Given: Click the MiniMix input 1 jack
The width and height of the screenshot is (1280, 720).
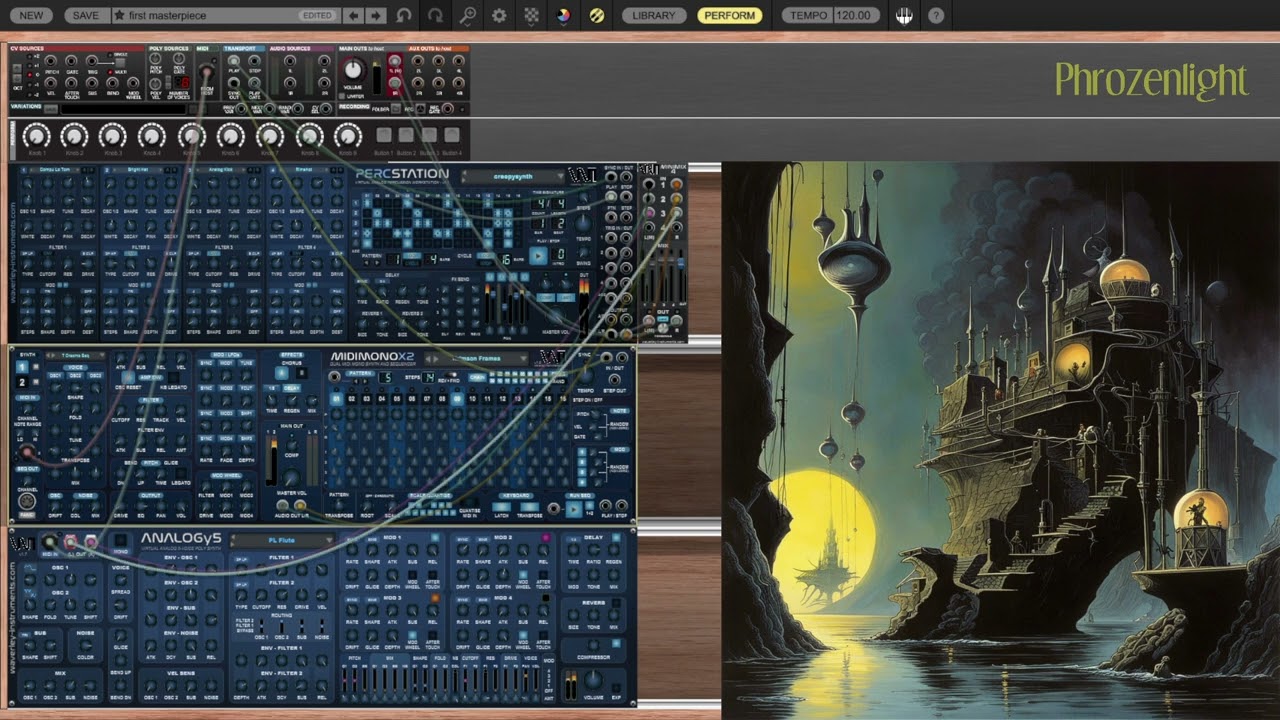Looking at the screenshot, I should pyautogui.click(x=649, y=185).
